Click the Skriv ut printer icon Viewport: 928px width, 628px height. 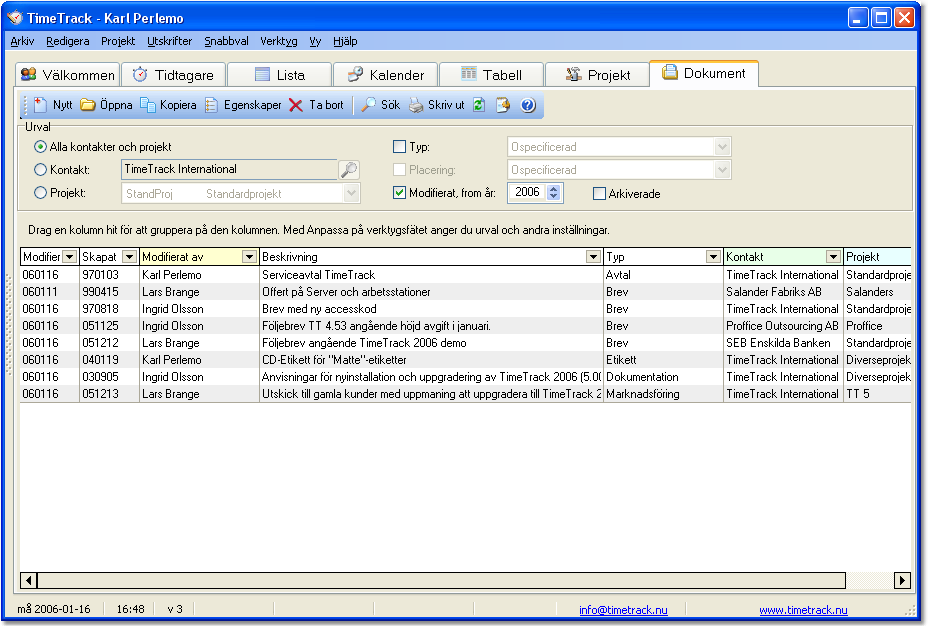point(417,105)
